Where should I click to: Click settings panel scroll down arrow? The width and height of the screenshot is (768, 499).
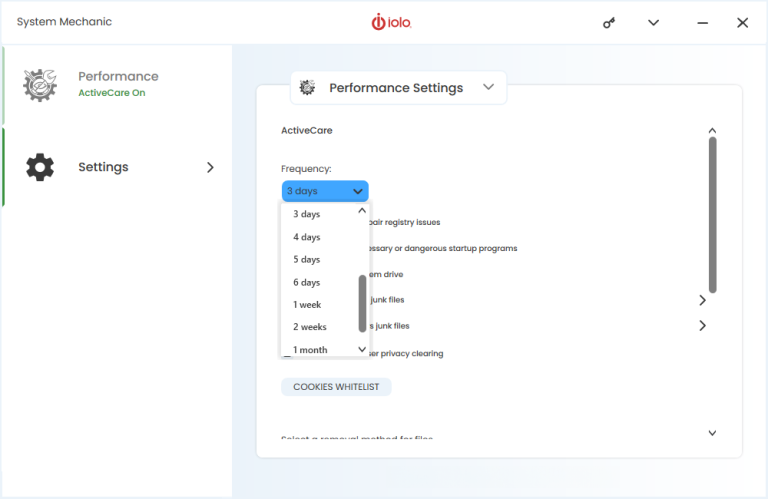coord(712,433)
